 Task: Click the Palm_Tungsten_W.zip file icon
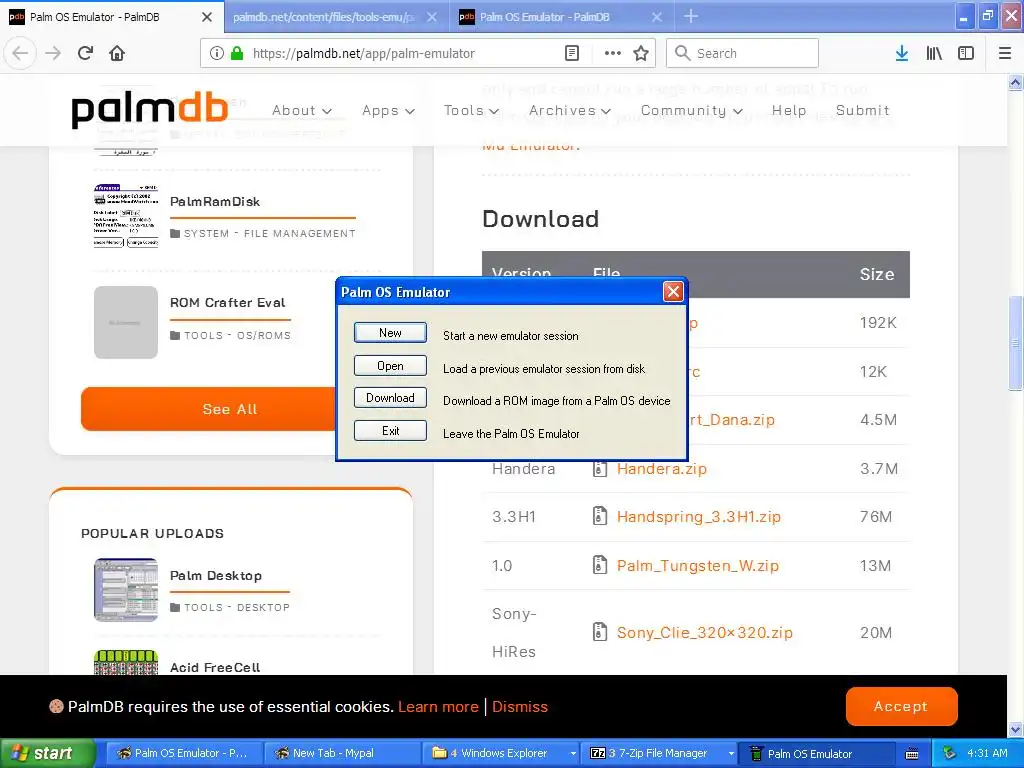[x=600, y=565]
